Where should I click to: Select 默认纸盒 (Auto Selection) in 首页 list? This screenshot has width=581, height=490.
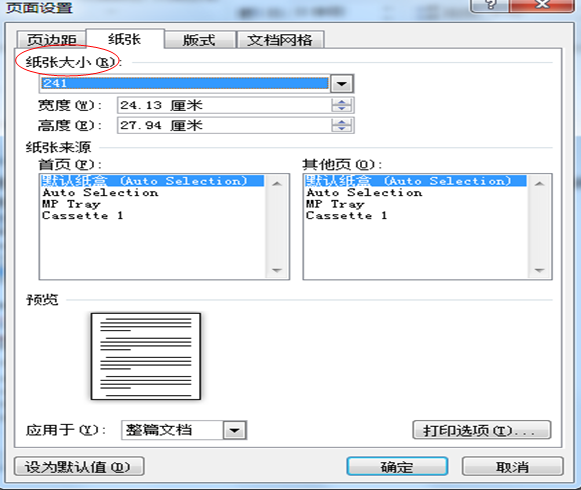click(152, 181)
